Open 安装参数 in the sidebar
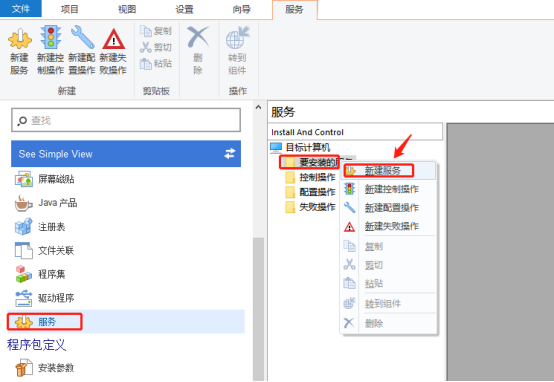This screenshot has width=554, height=382. click(45, 368)
